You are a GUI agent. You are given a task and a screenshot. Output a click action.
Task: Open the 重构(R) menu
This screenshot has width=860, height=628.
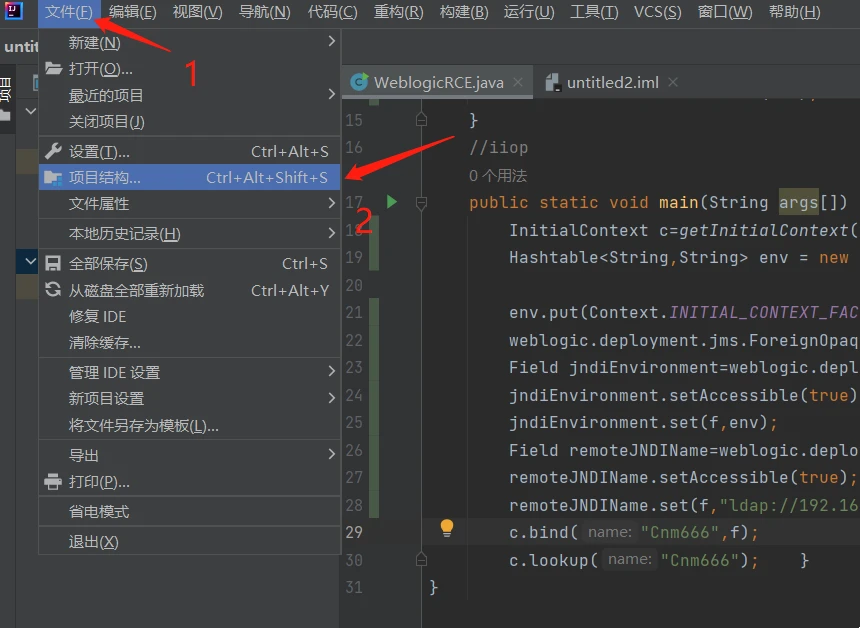coord(399,12)
